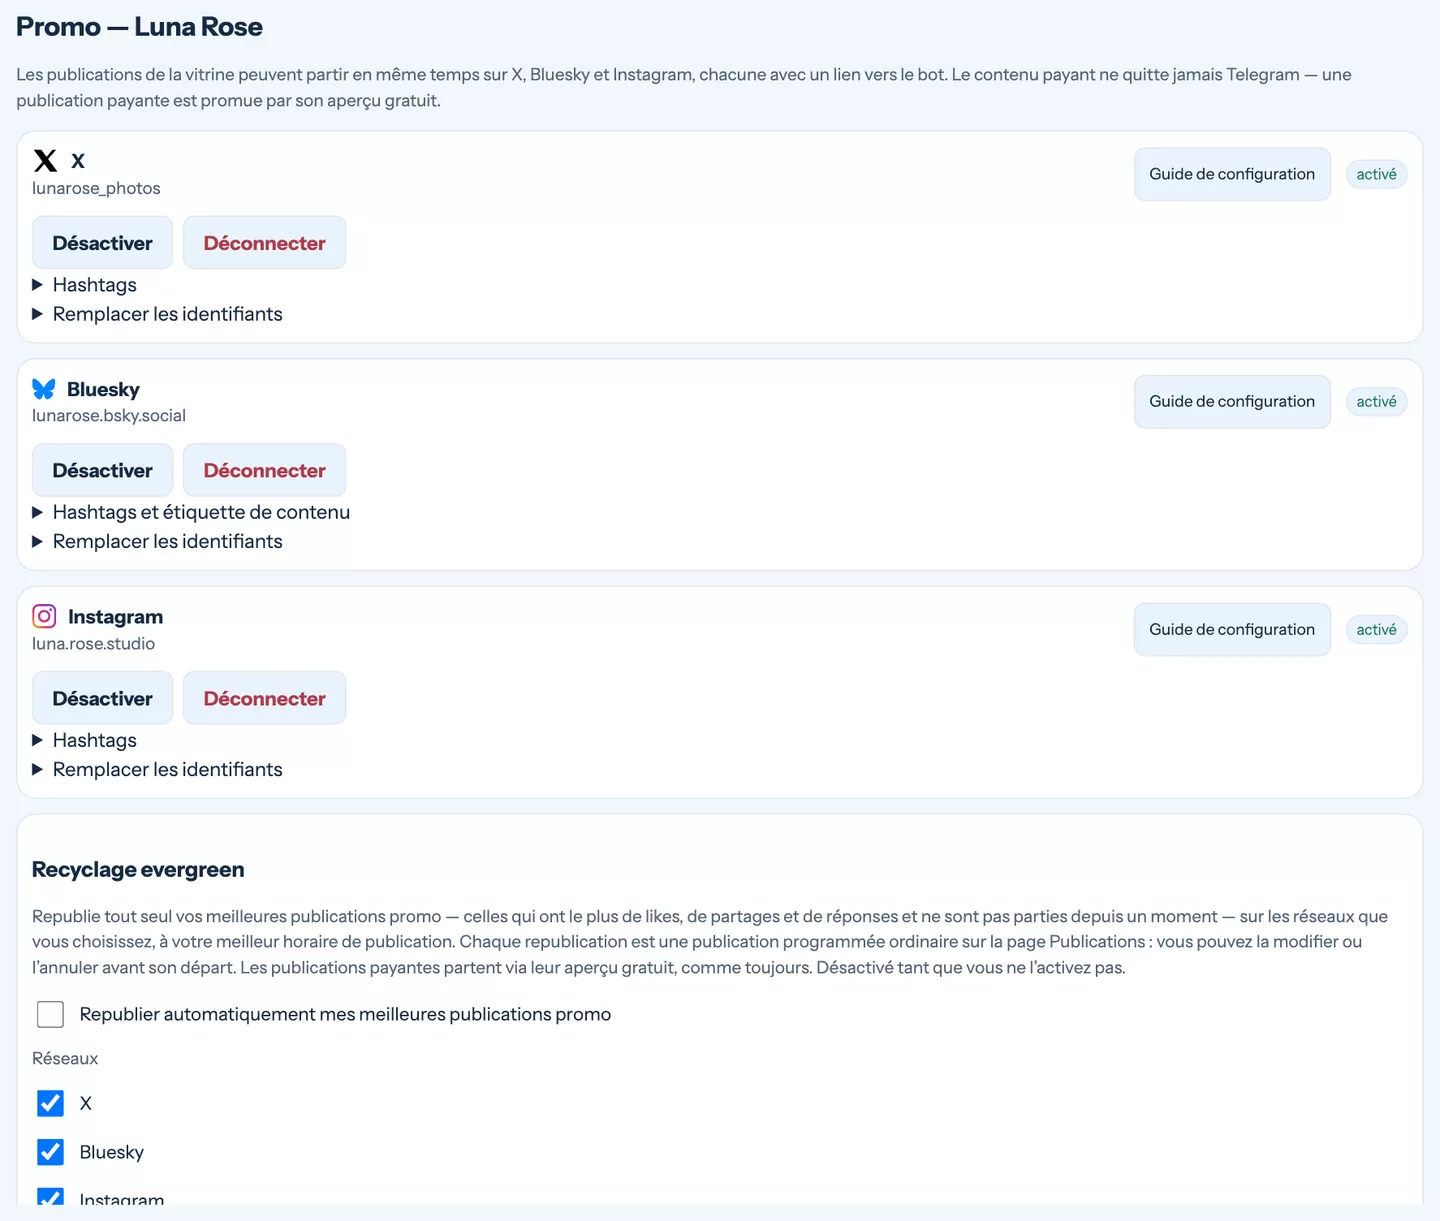
Task: Click the Recyclage evergreen heading
Action: click(138, 869)
